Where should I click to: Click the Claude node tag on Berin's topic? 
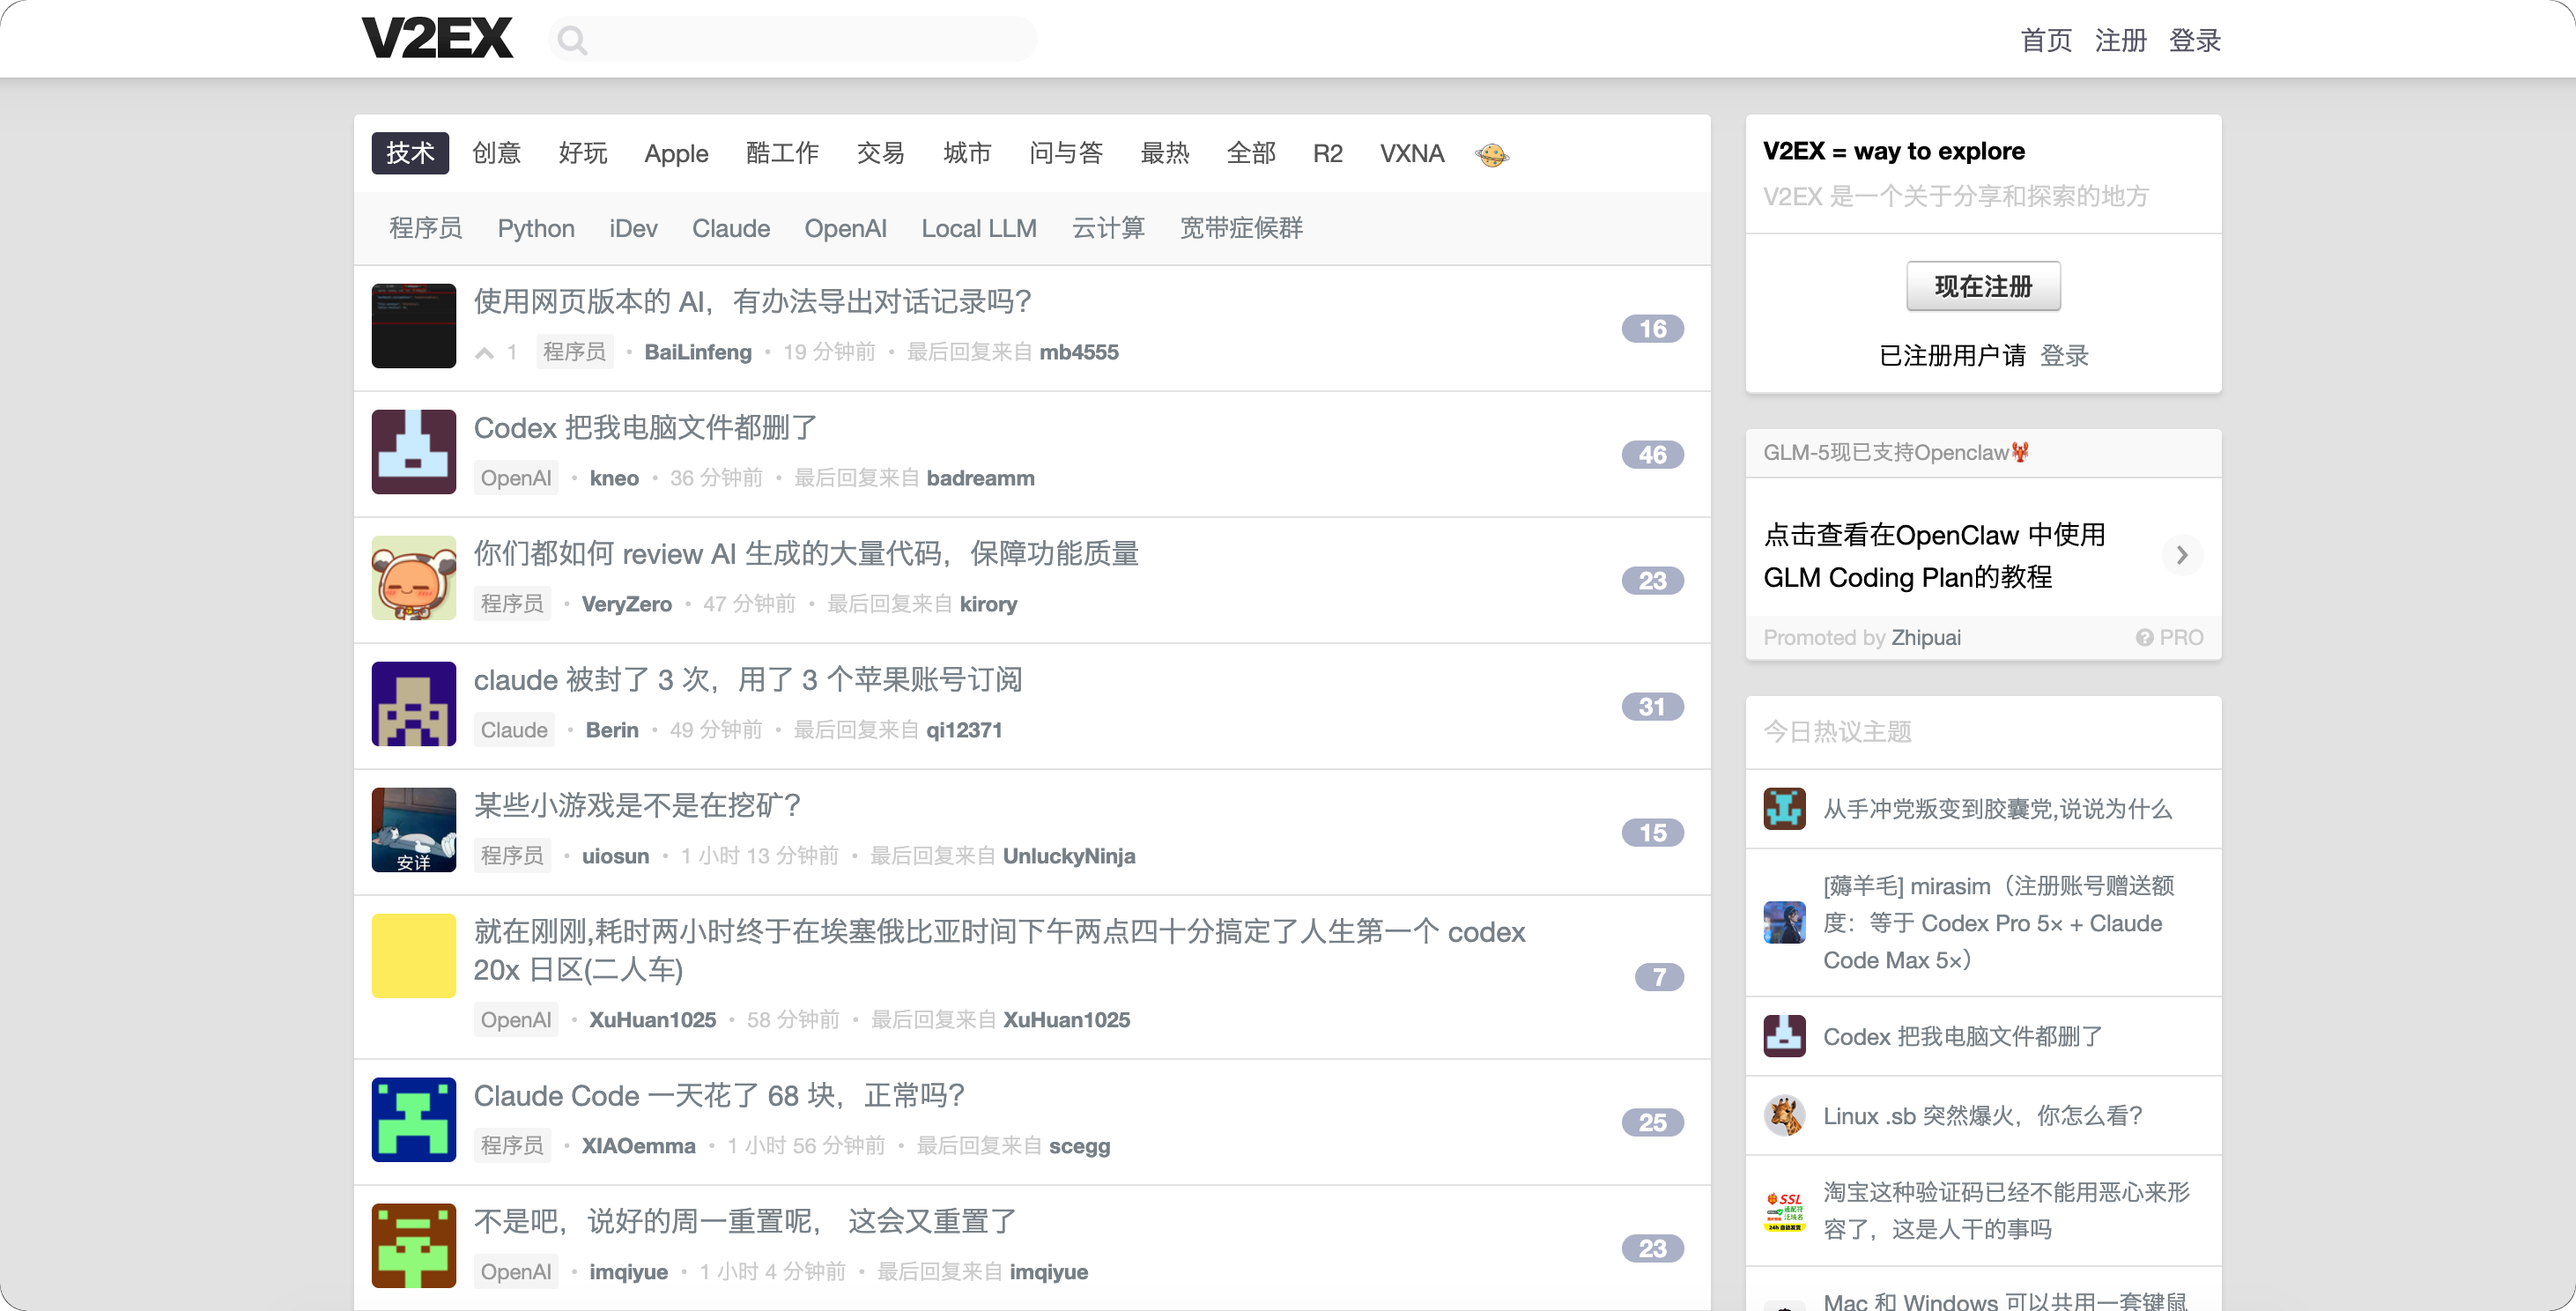click(514, 730)
